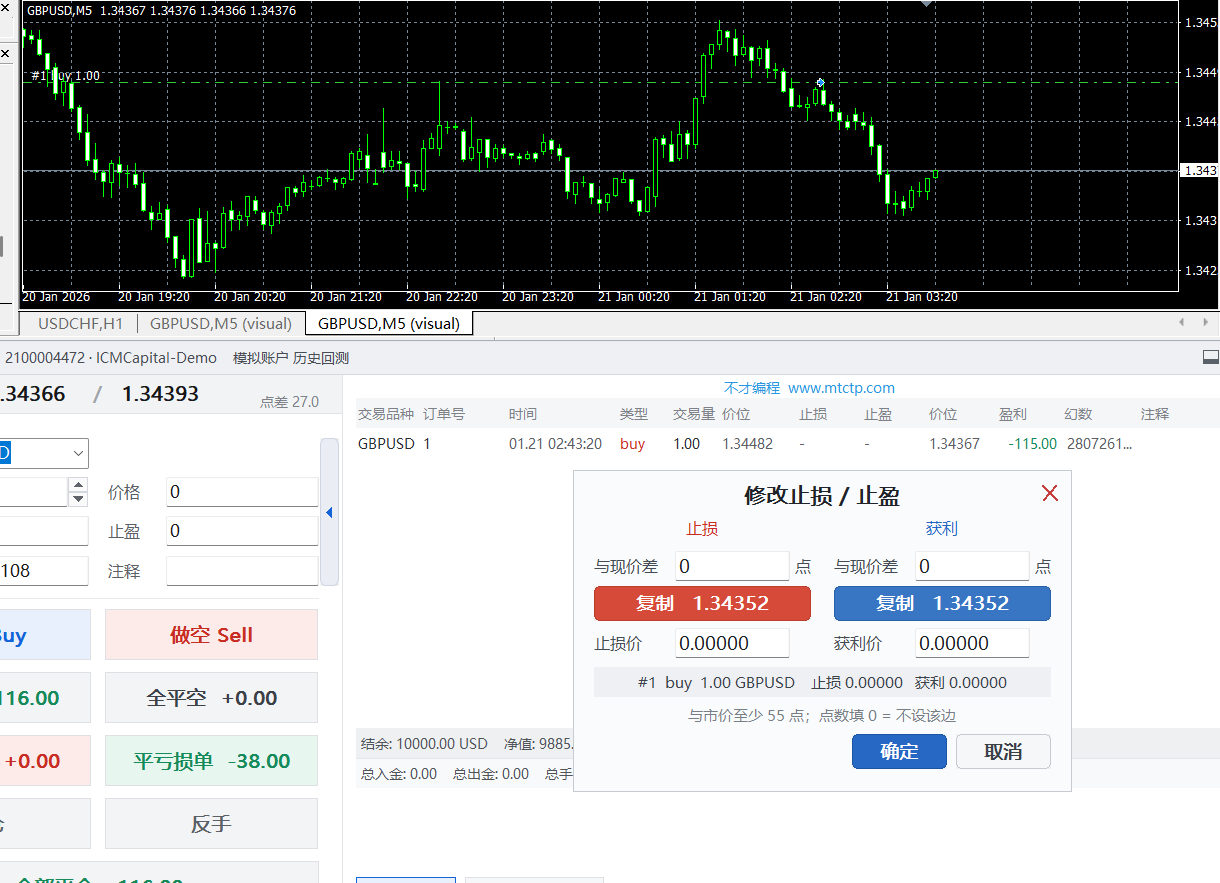Viewport: 1220px width, 883px height.
Task: Focus the 价格 price input field
Action: tap(242, 492)
